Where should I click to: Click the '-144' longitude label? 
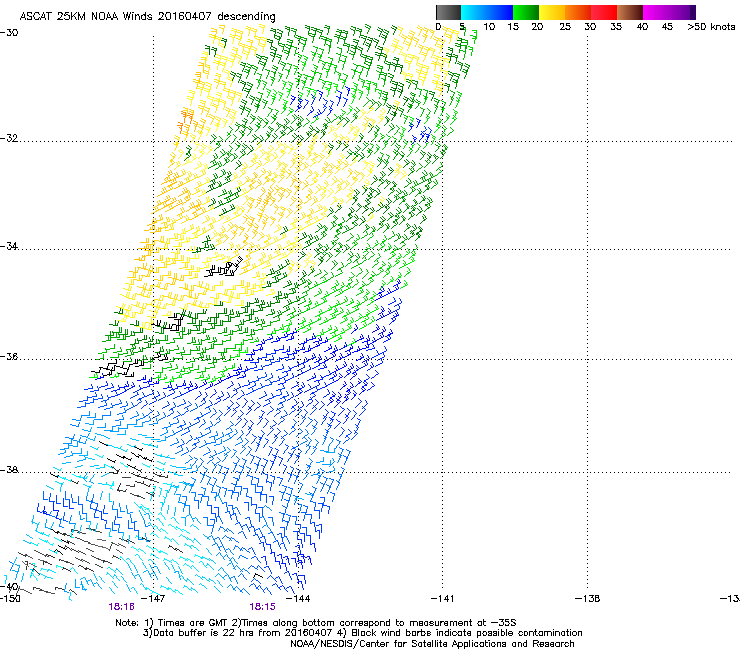pyautogui.click(x=298, y=599)
